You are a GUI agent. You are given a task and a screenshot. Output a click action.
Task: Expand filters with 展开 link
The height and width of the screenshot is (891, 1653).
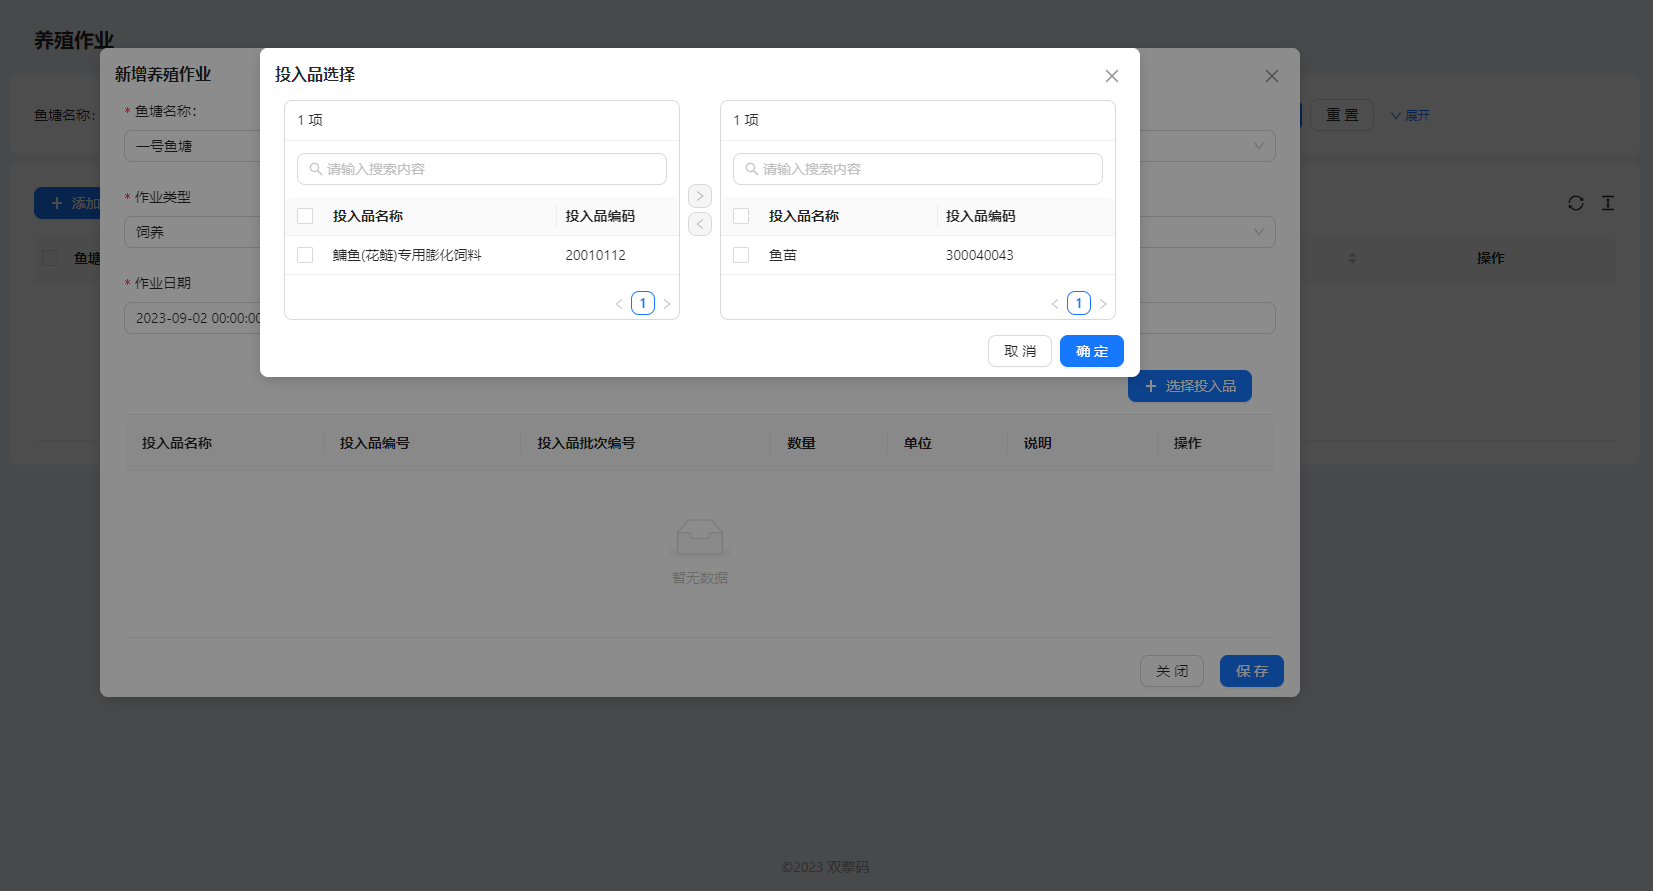click(x=1410, y=116)
